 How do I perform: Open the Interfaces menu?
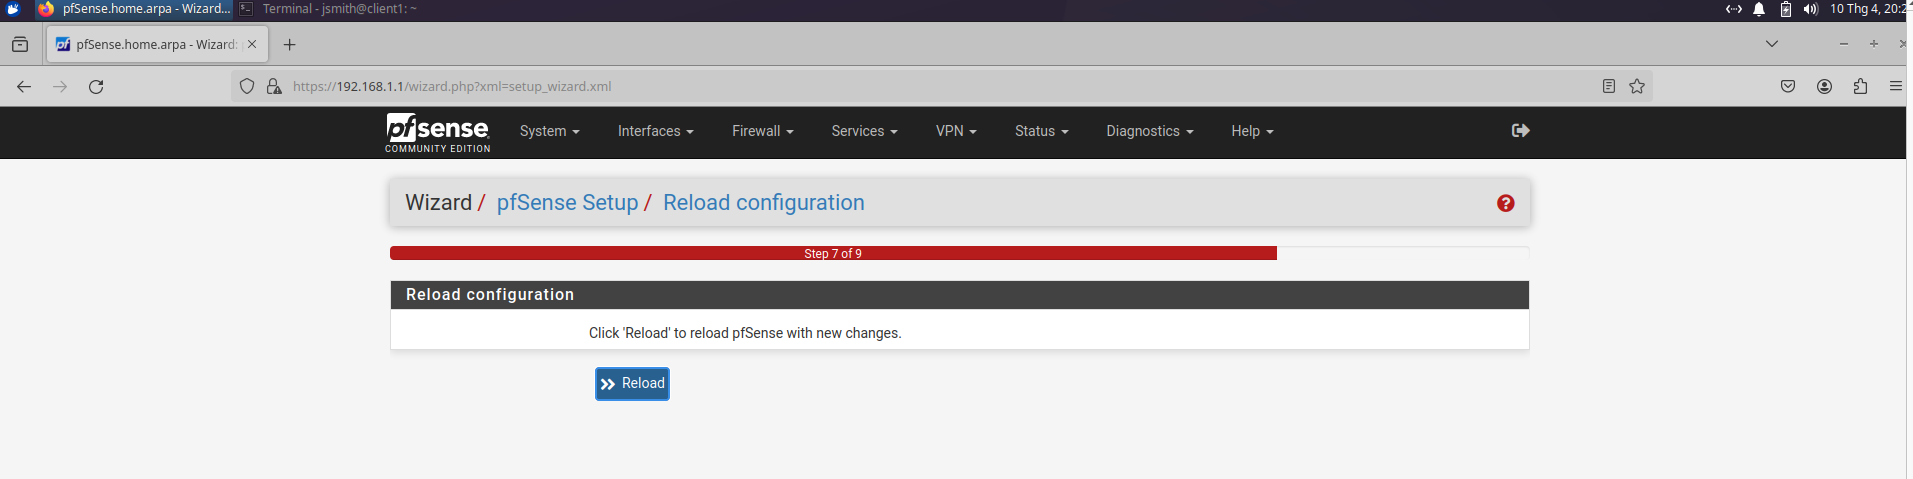(x=655, y=131)
